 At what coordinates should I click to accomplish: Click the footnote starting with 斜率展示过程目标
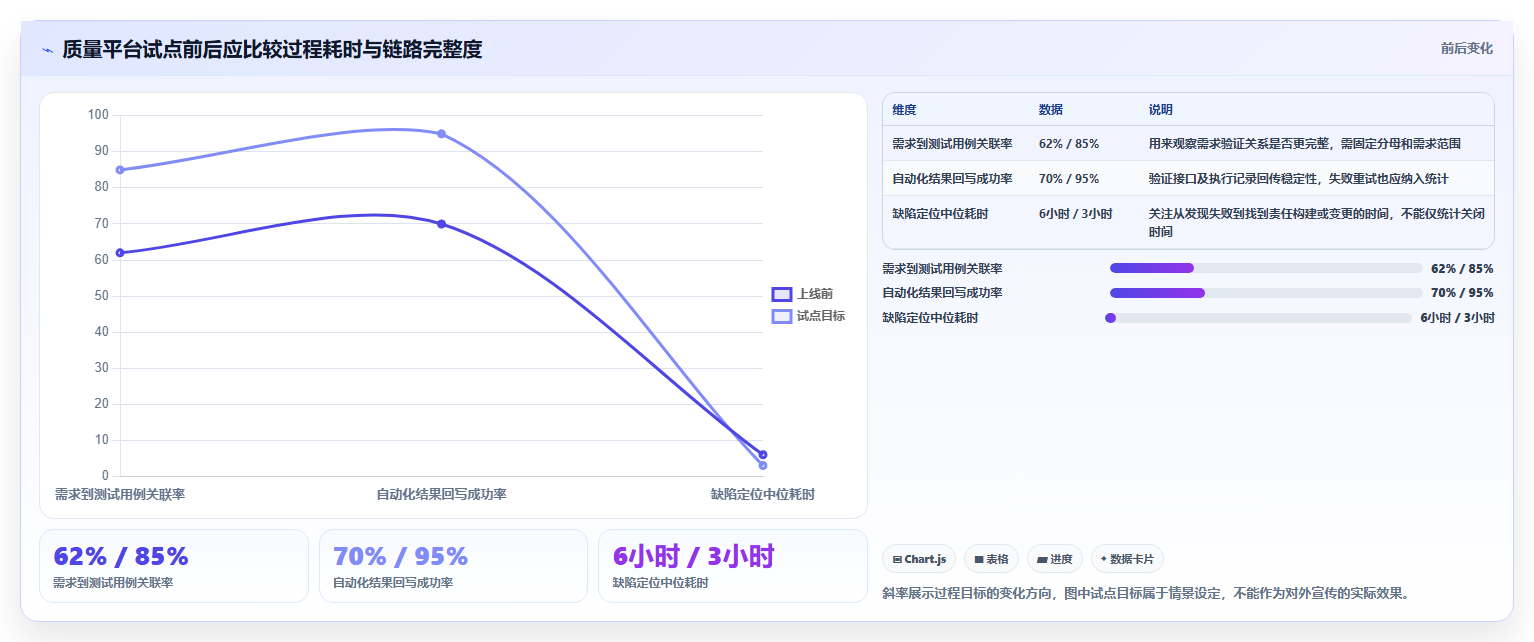pos(1148,593)
